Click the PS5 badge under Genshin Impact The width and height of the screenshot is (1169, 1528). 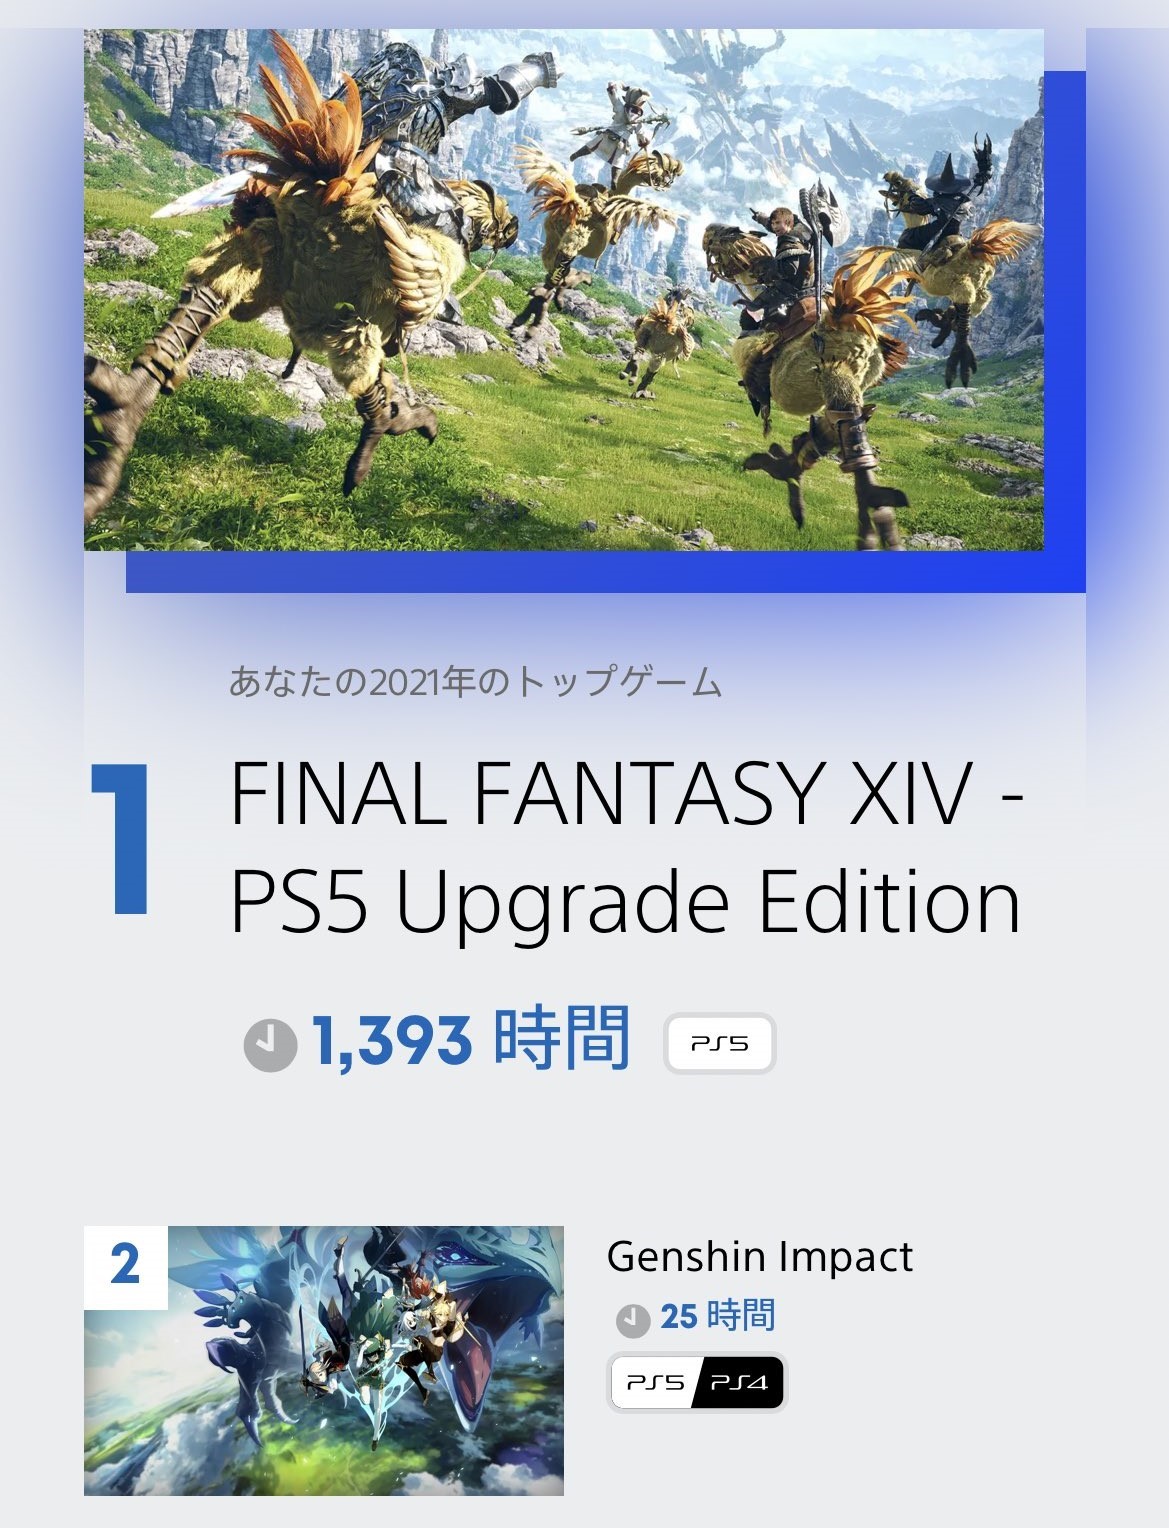[x=655, y=1383]
